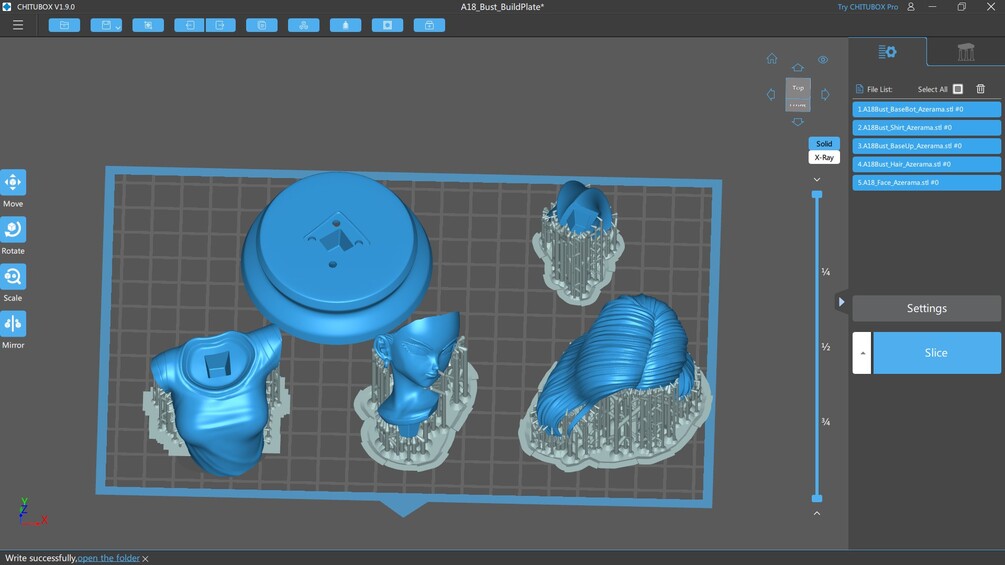The height and width of the screenshot is (565, 1005).
Task: Click chevron above the layer slider
Action: [817, 180]
